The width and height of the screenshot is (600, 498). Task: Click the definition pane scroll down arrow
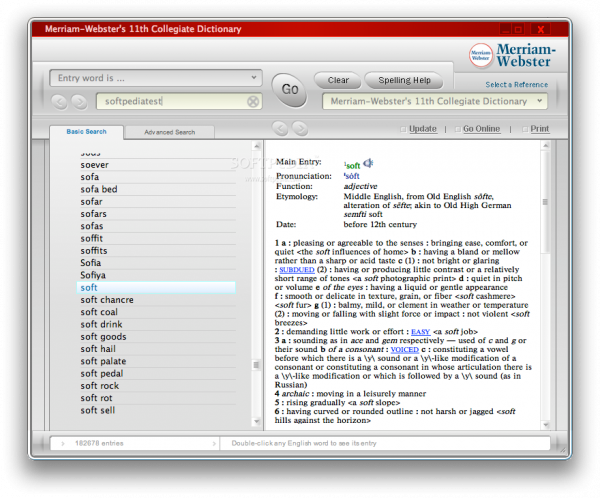point(546,425)
